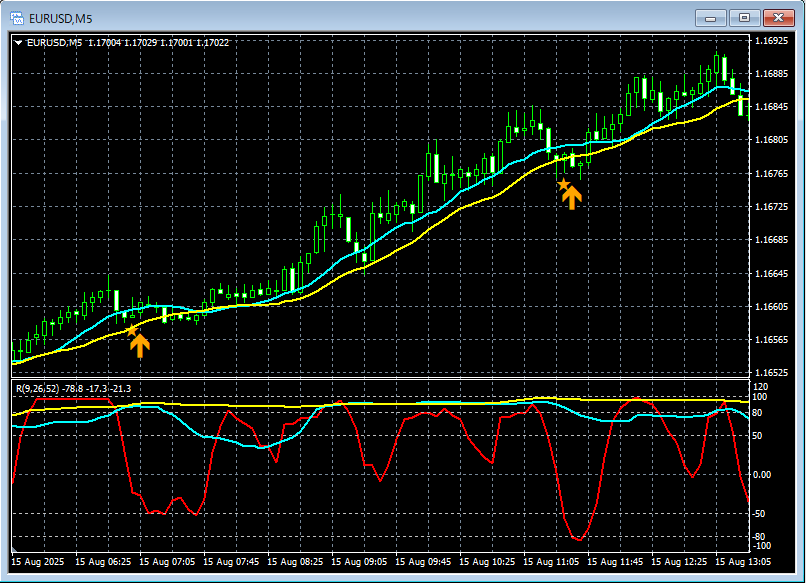Click price level 1.16765 on the price axis
The width and height of the screenshot is (807, 583).
[771, 173]
